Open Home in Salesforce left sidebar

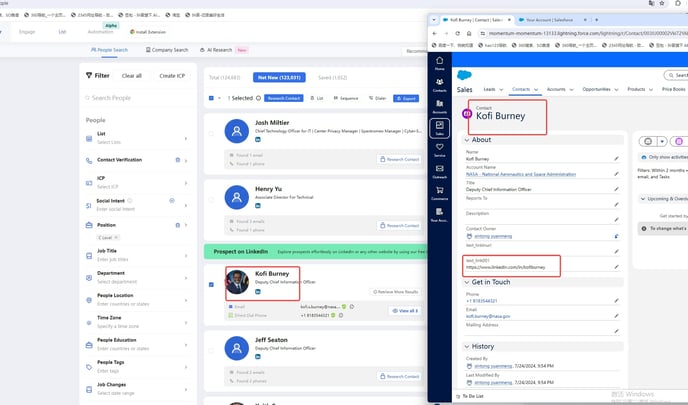[439, 63]
